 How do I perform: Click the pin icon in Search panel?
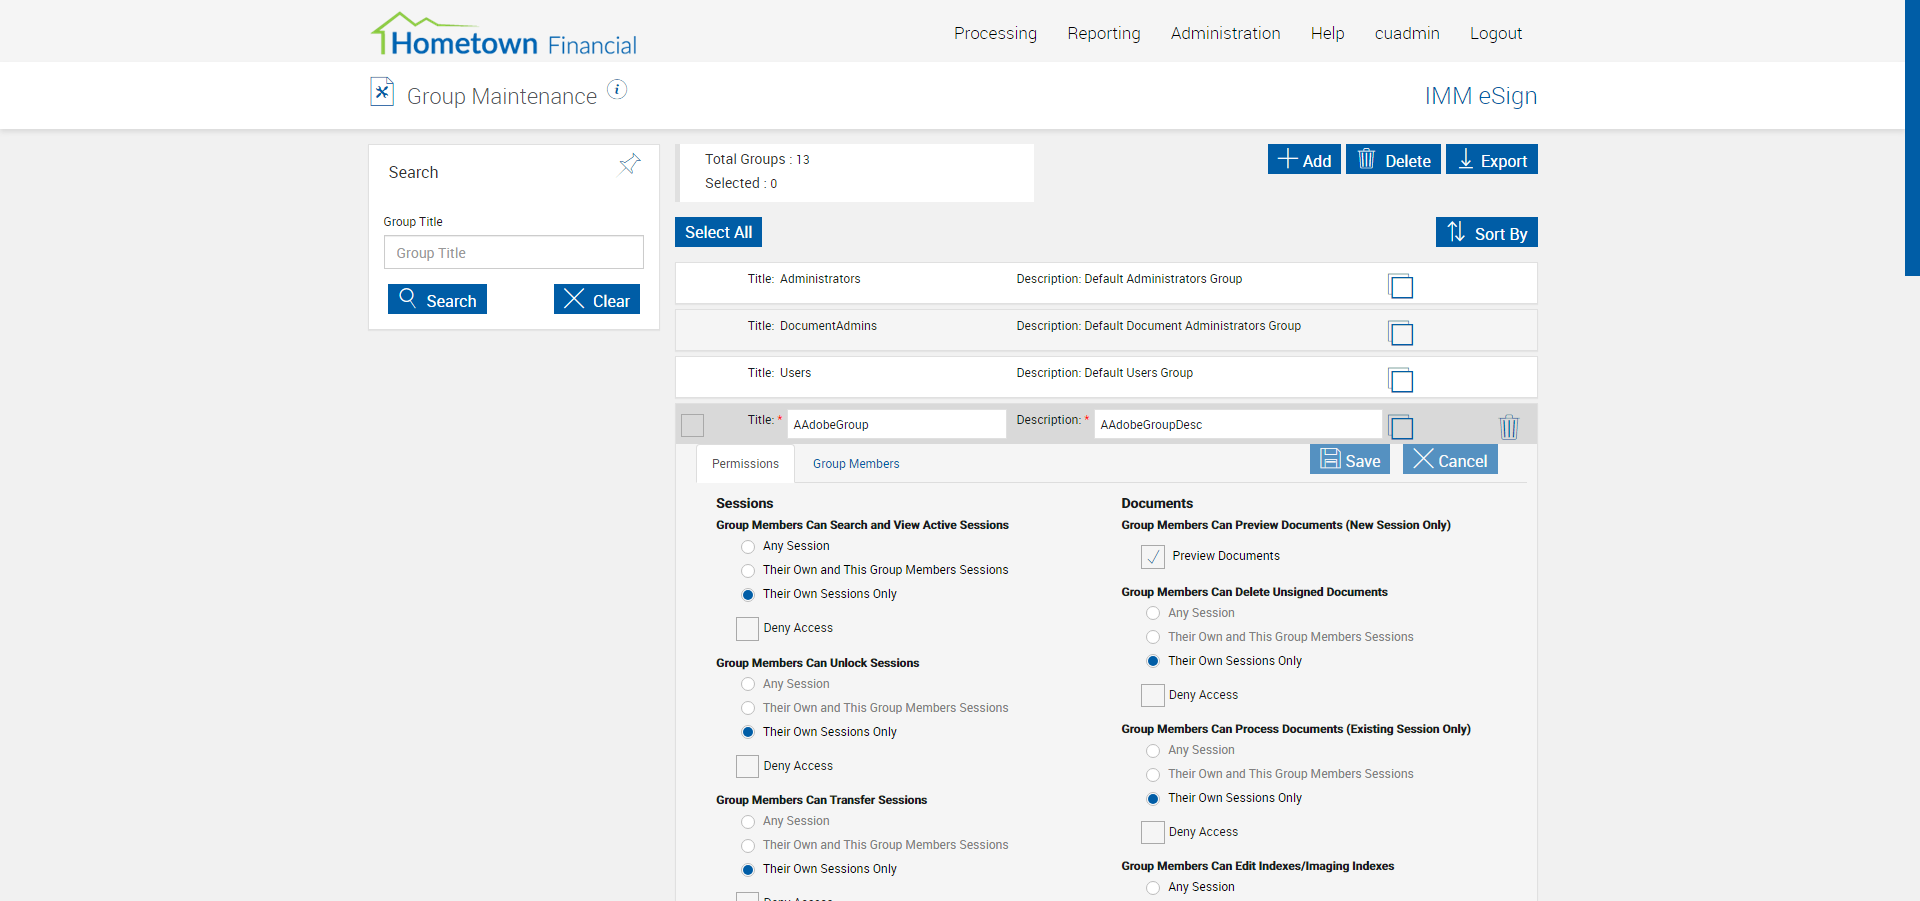629,164
